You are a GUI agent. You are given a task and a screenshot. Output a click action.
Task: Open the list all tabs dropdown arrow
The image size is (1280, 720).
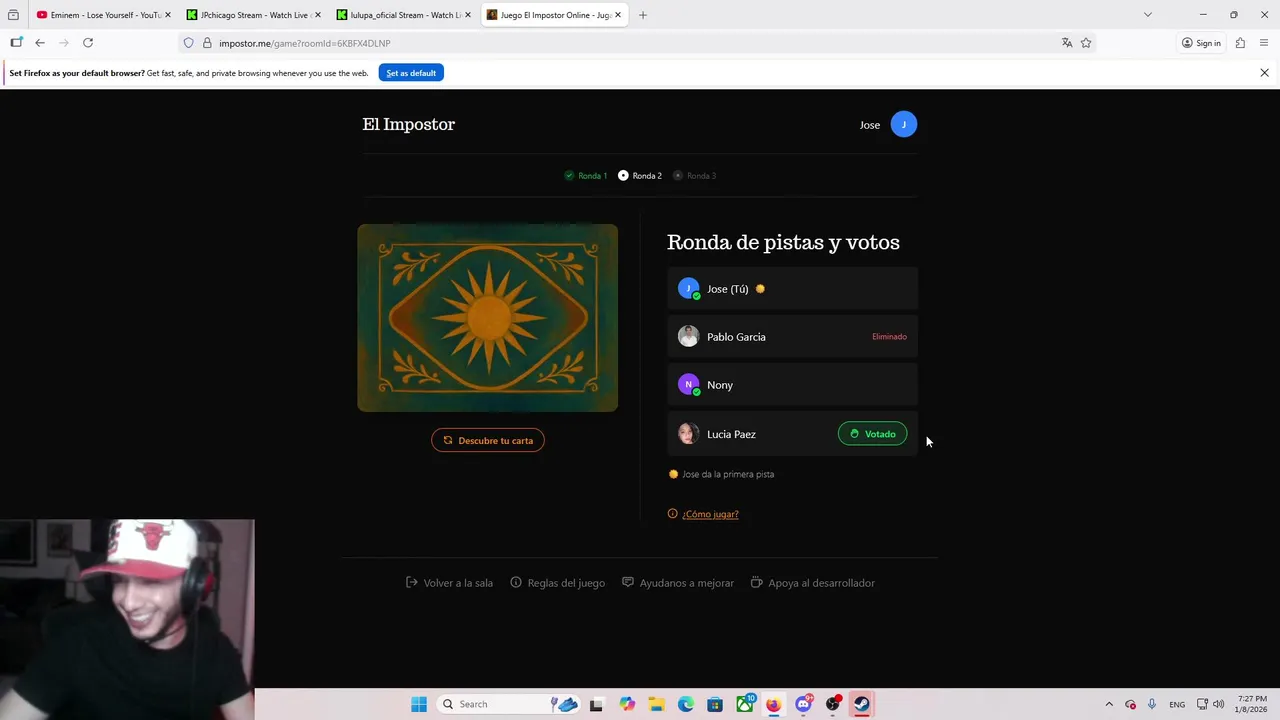[1148, 15]
